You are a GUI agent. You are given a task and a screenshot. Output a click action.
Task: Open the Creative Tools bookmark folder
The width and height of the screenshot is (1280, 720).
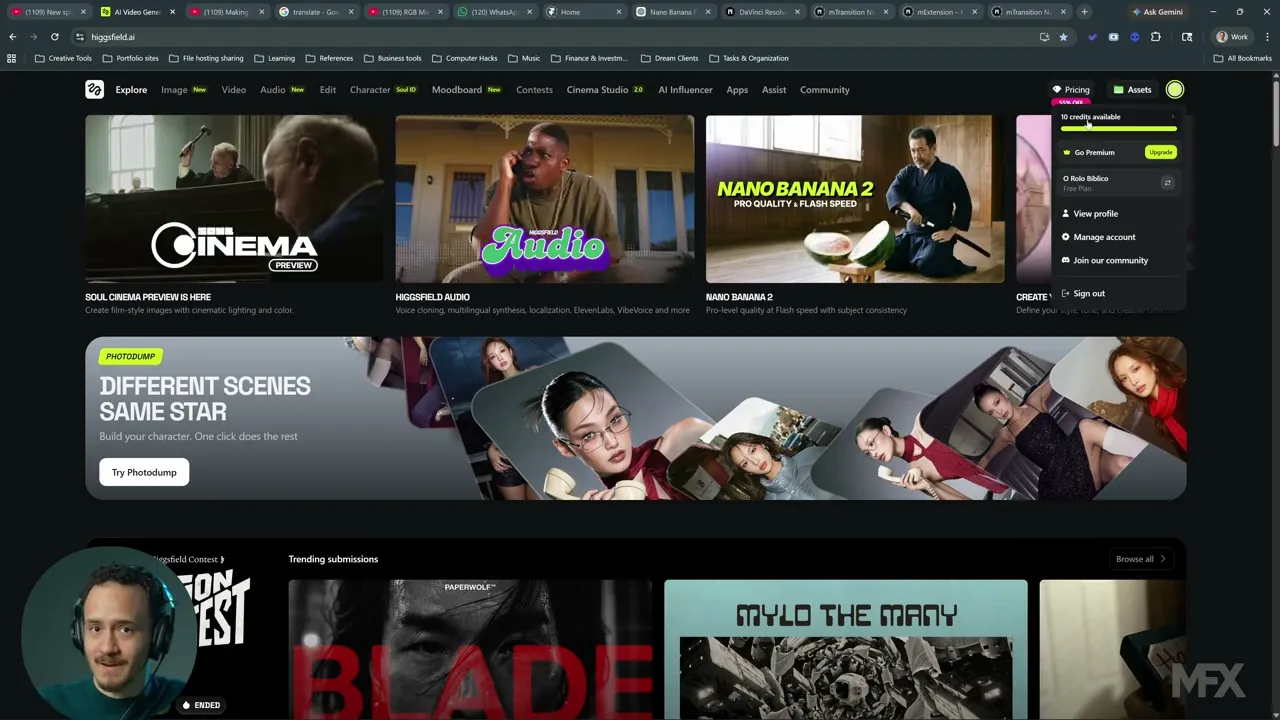[63, 58]
